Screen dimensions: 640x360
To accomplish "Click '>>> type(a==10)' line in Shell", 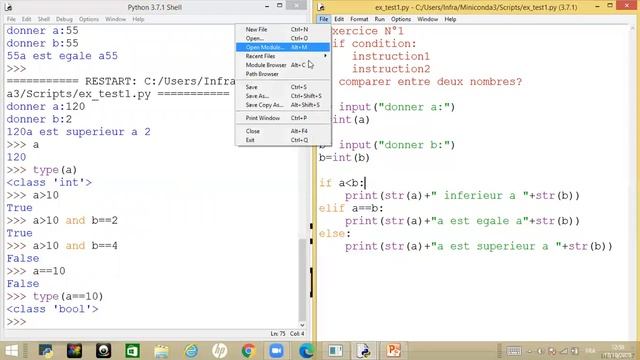I will click(x=55, y=296).
